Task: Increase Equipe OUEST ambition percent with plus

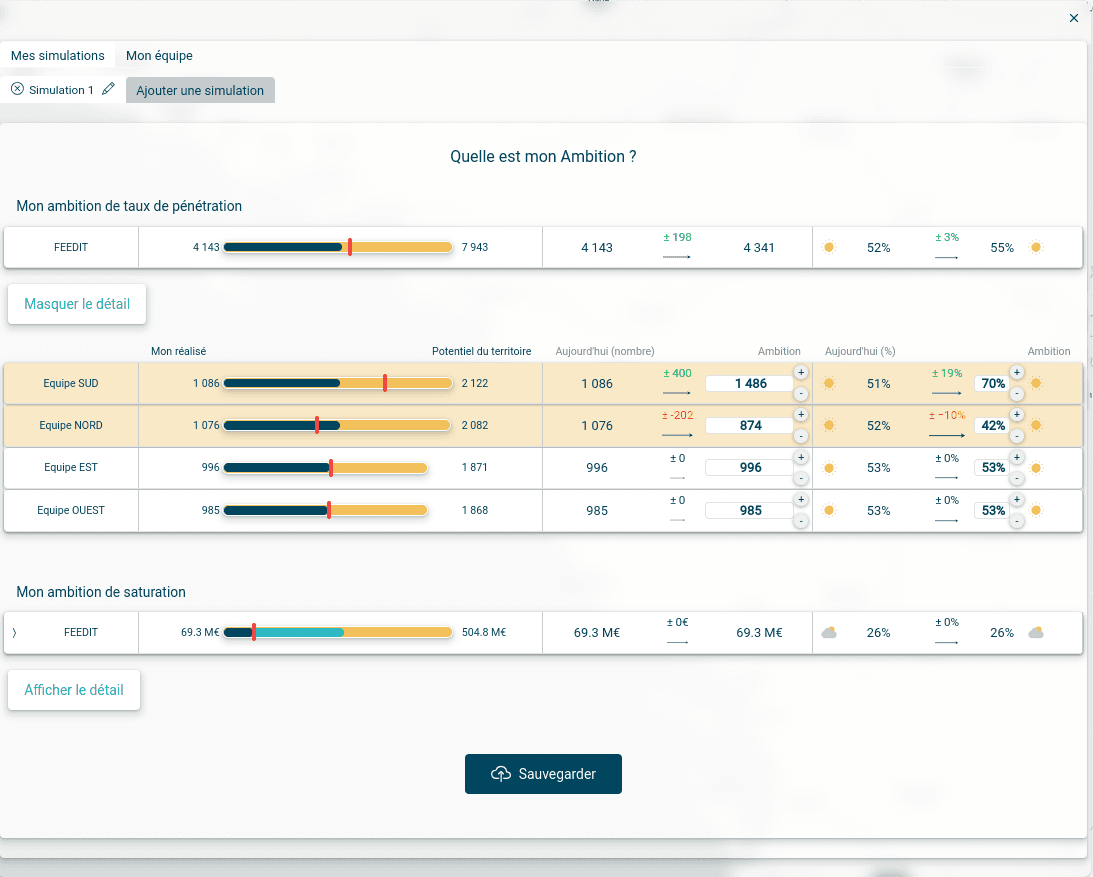Action: click(x=1017, y=500)
